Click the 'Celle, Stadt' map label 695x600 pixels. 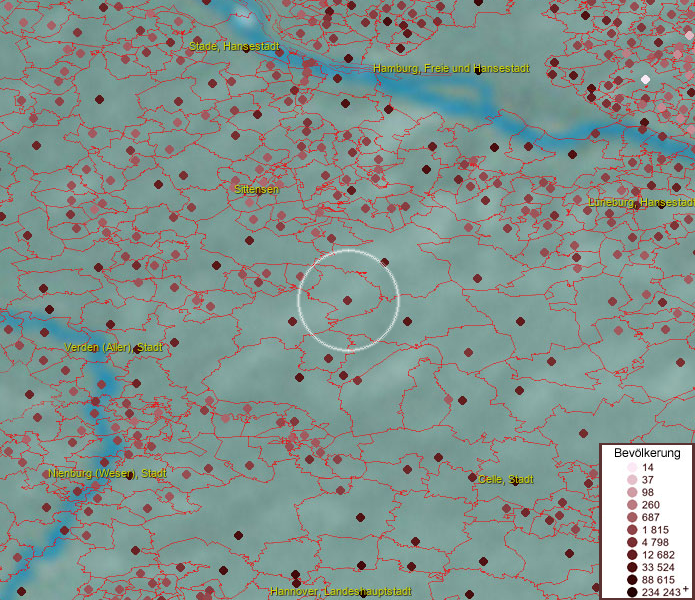click(x=506, y=479)
